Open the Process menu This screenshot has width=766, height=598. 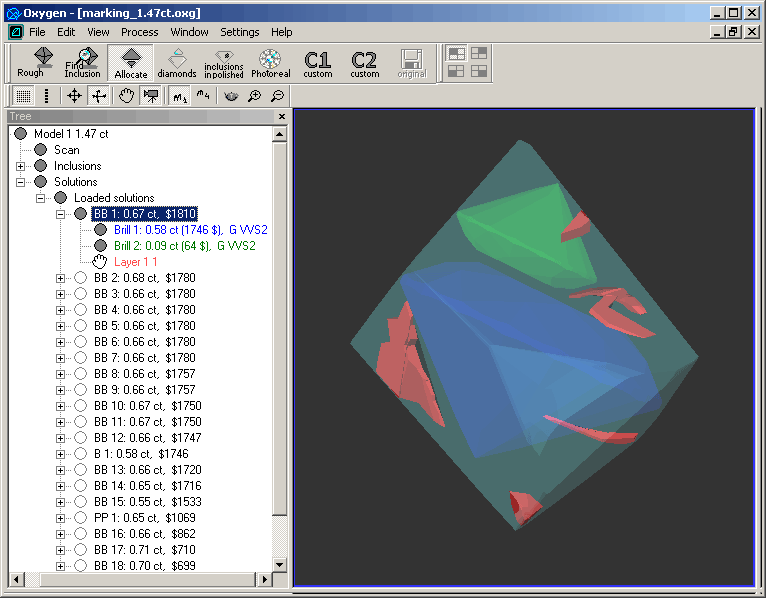139,32
